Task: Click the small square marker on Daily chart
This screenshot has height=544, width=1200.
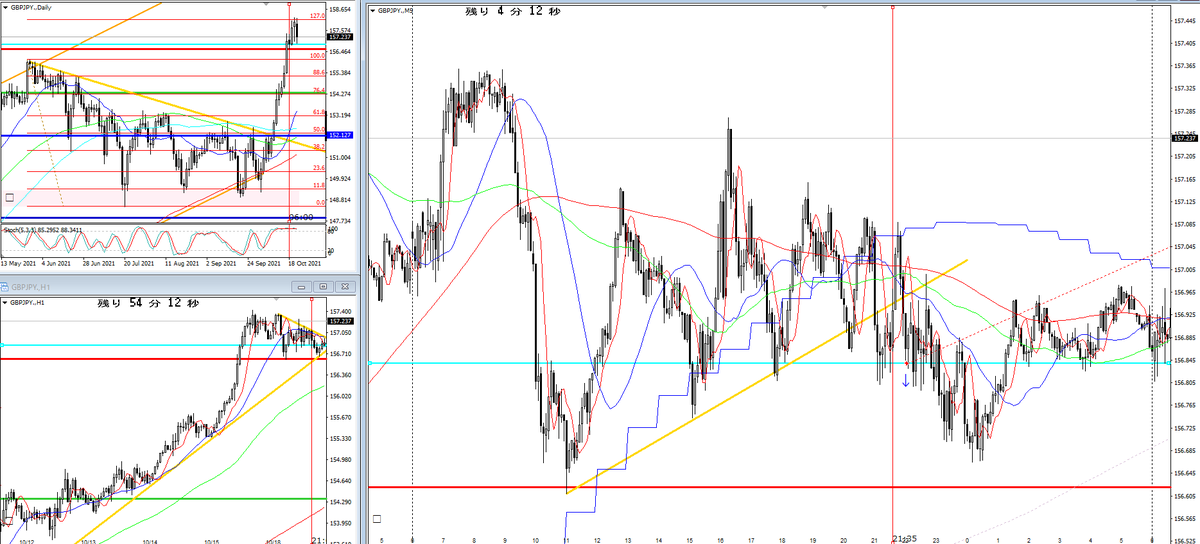Action: point(9,197)
